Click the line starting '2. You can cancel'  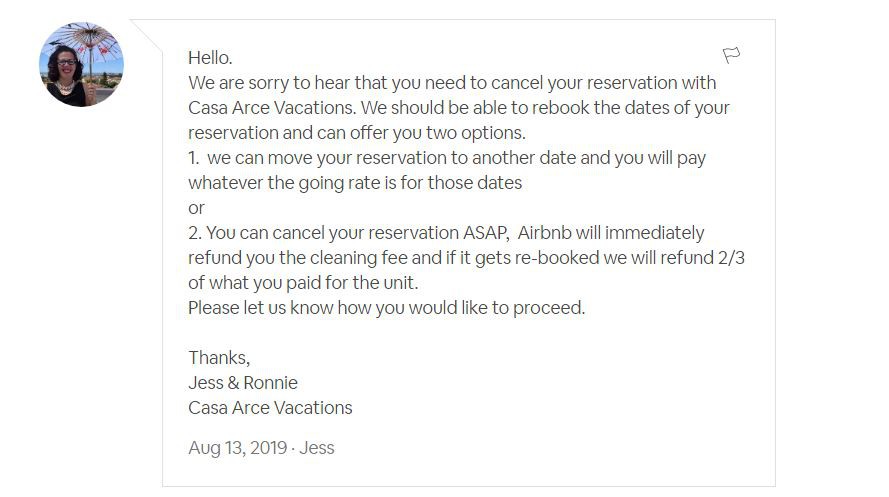[x=446, y=232]
